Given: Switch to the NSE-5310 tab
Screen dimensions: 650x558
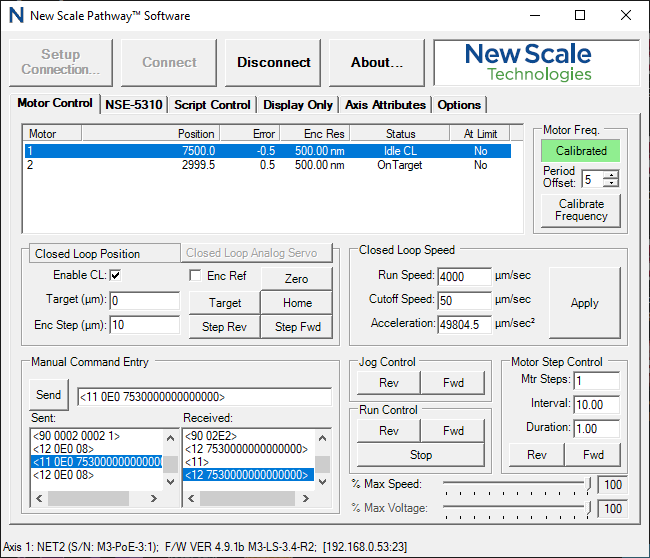Looking at the screenshot, I should click(134, 105).
